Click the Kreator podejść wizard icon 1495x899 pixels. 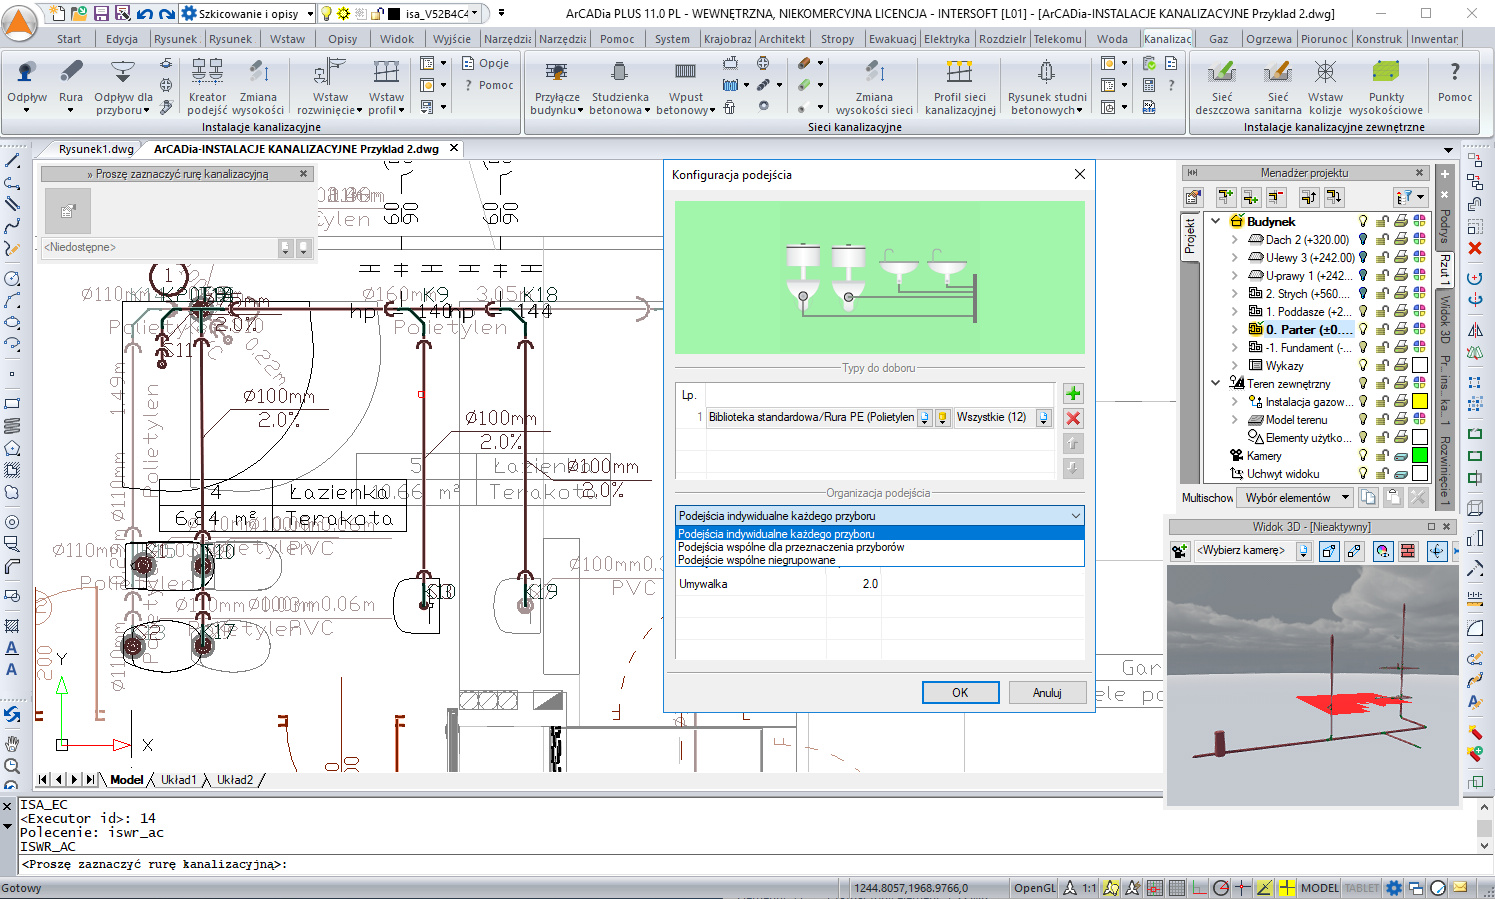(x=207, y=73)
